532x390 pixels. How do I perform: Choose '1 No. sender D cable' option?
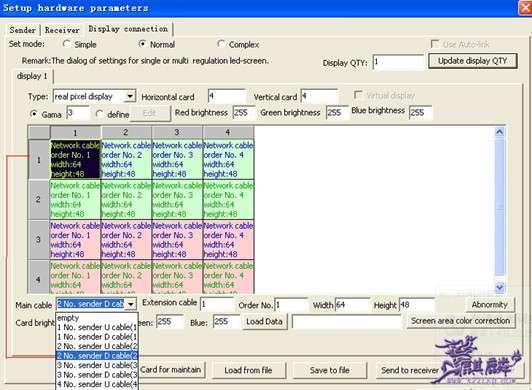pyautogui.click(x=97, y=337)
